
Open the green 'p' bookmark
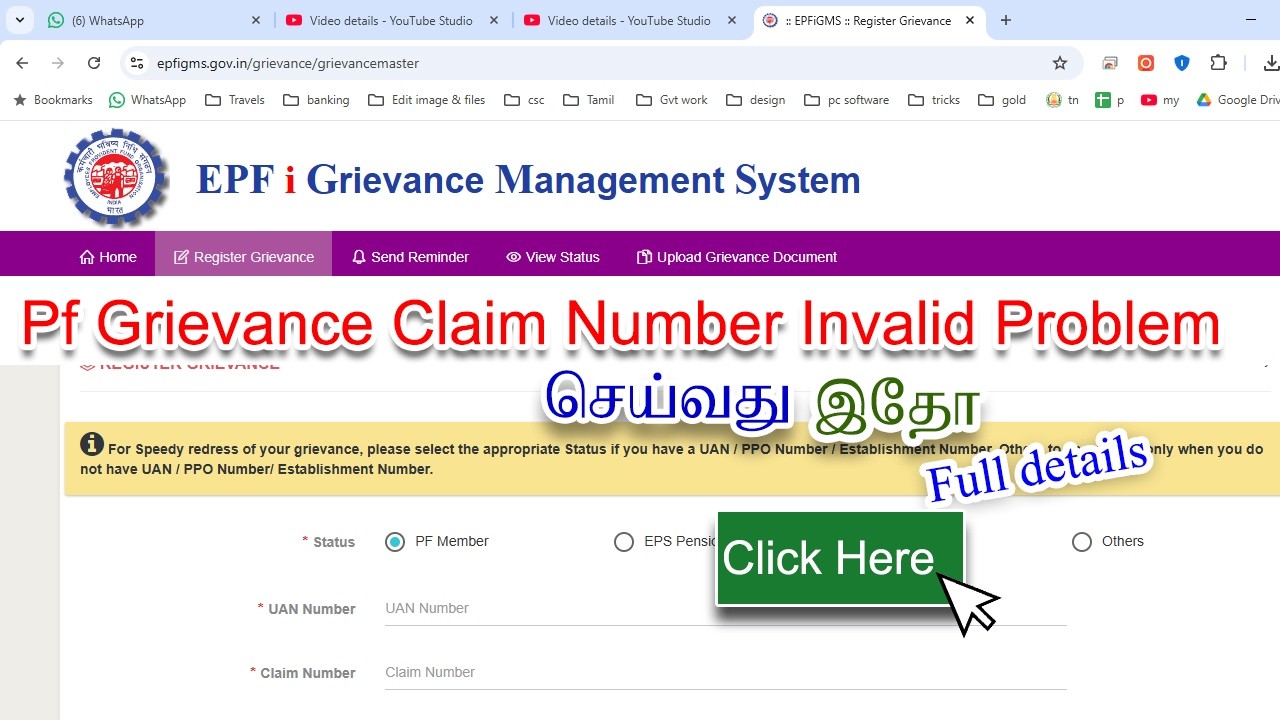pyautogui.click(x=1110, y=100)
